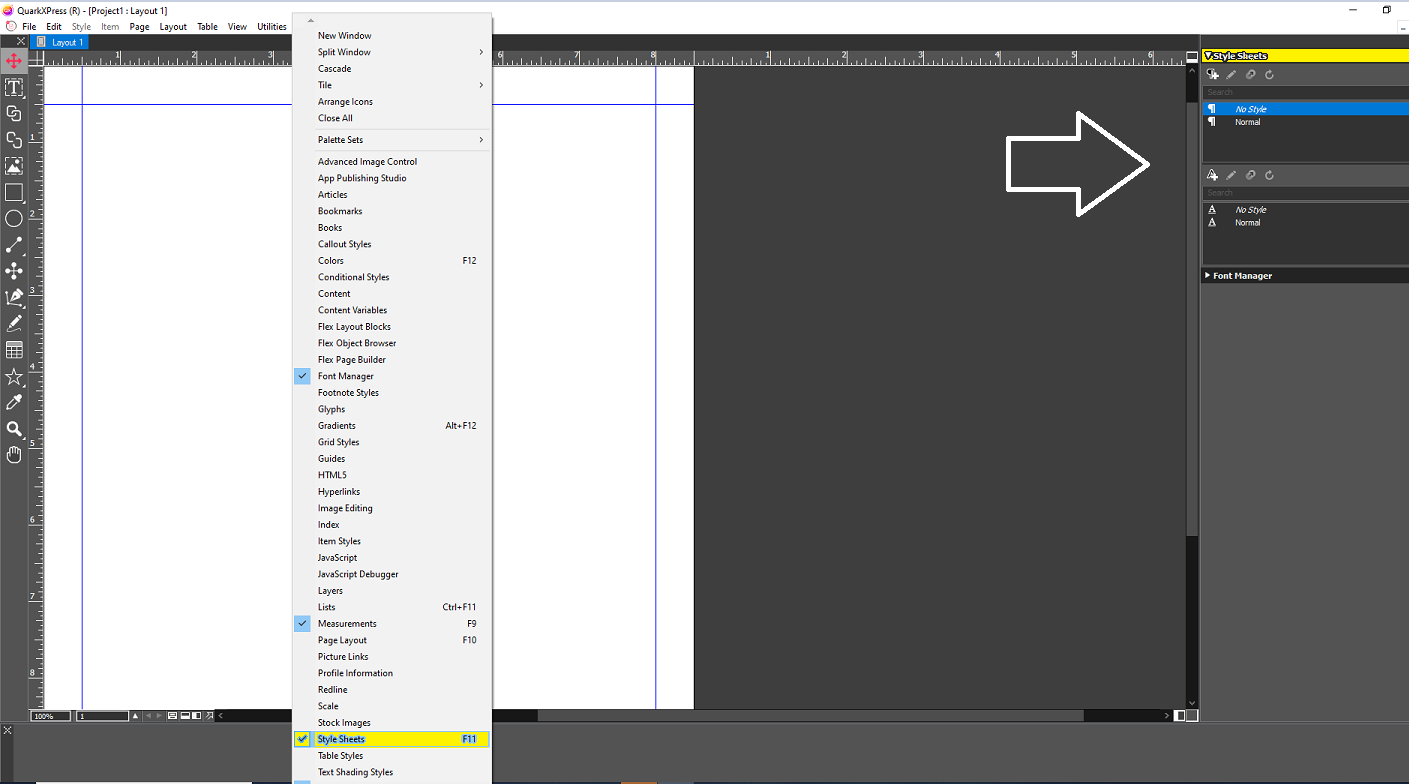Create a new paragraph style sheet
This screenshot has width=1409, height=784.
1212,74
